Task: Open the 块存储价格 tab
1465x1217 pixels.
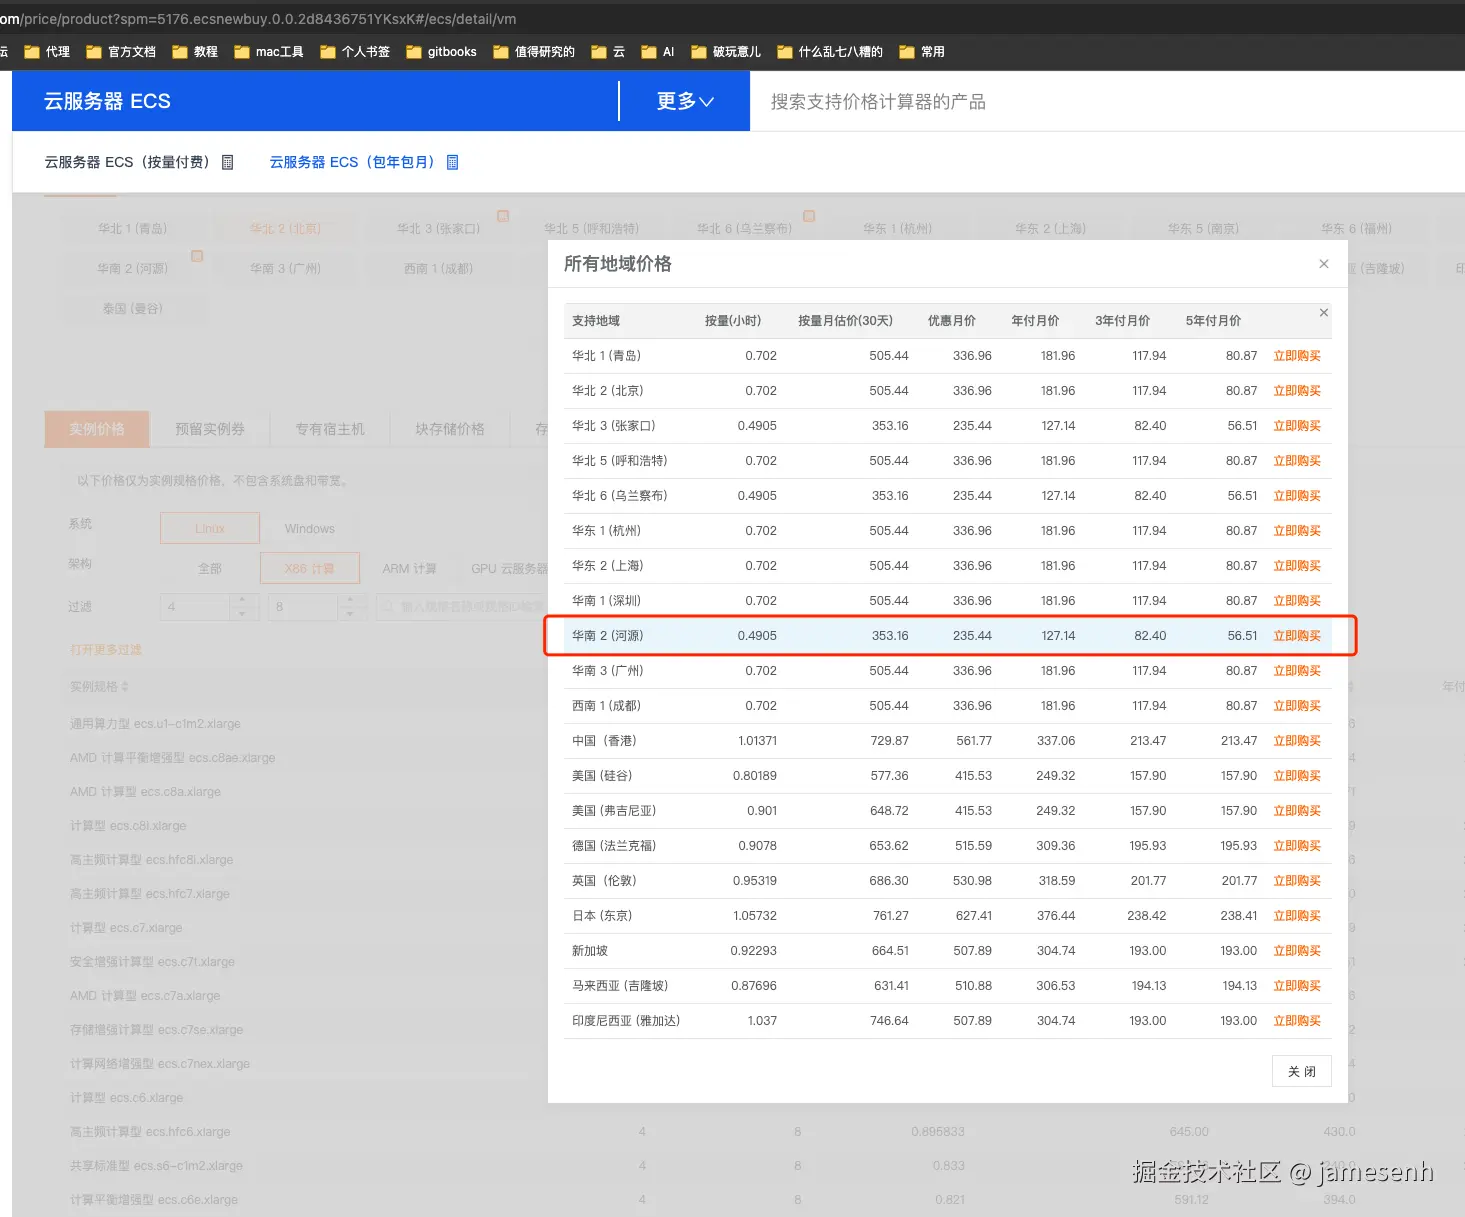Action: [450, 428]
